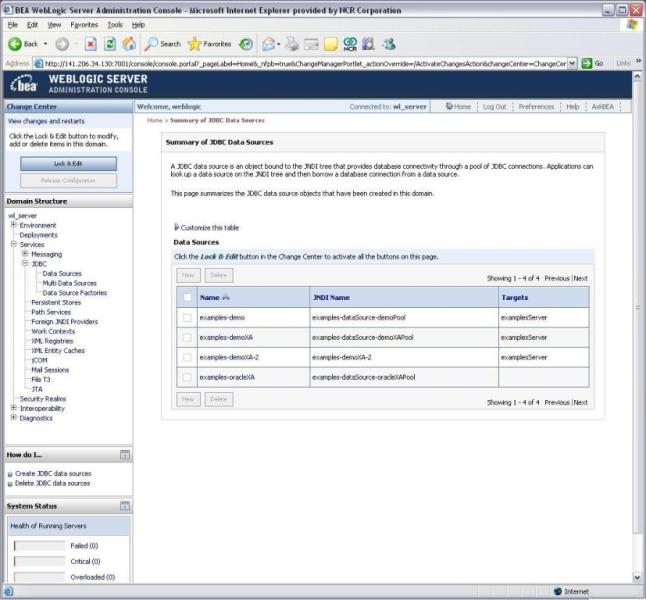
Task: Click the Overloaded (0) health bar
Action: click(40, 576)
